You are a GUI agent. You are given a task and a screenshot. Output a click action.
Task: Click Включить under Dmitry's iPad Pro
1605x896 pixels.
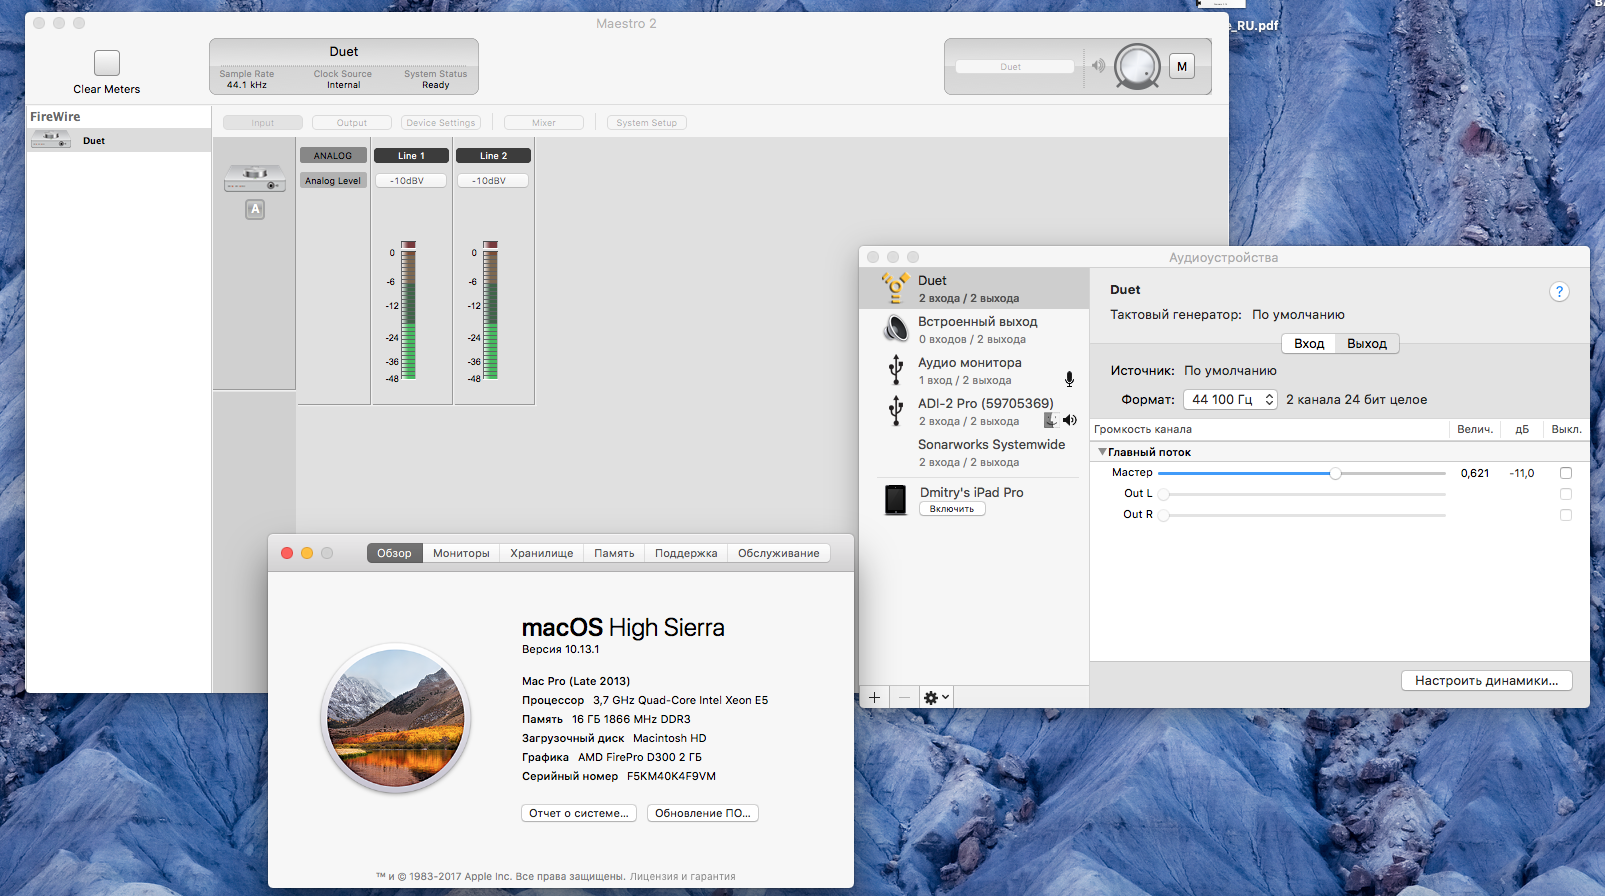[x=952, y=509]
